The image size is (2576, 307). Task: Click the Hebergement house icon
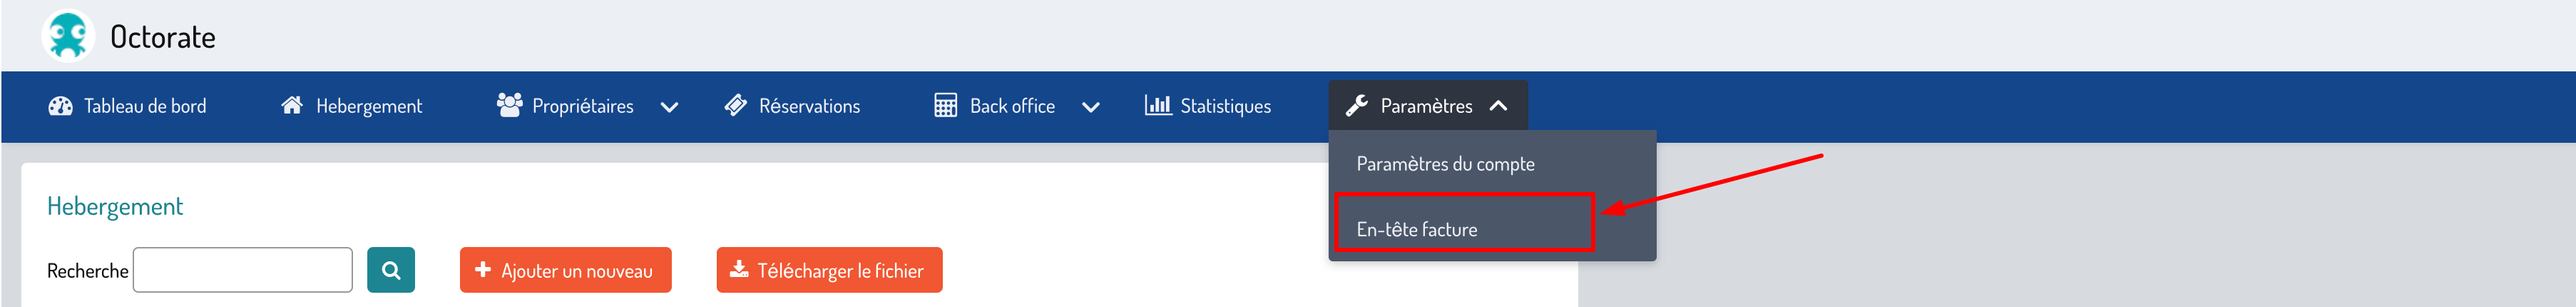292,105
